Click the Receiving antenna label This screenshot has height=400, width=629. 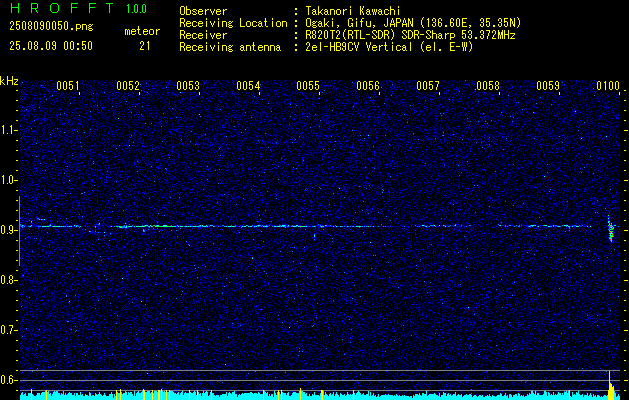coord(230,47)
